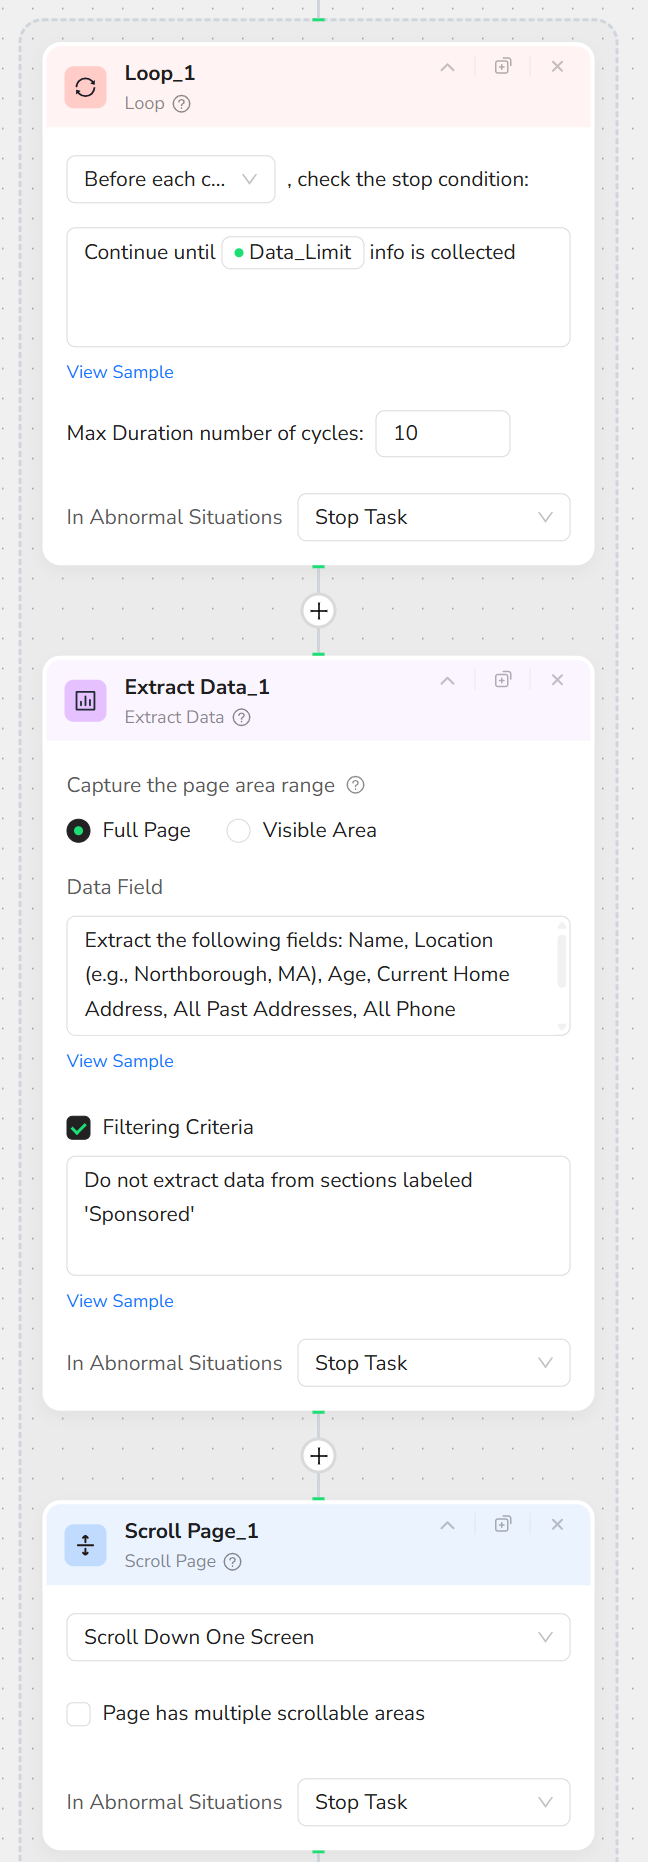Open the Scroll Down One Screen dropdown
648x1862 pixels.
coord(318,1638)
